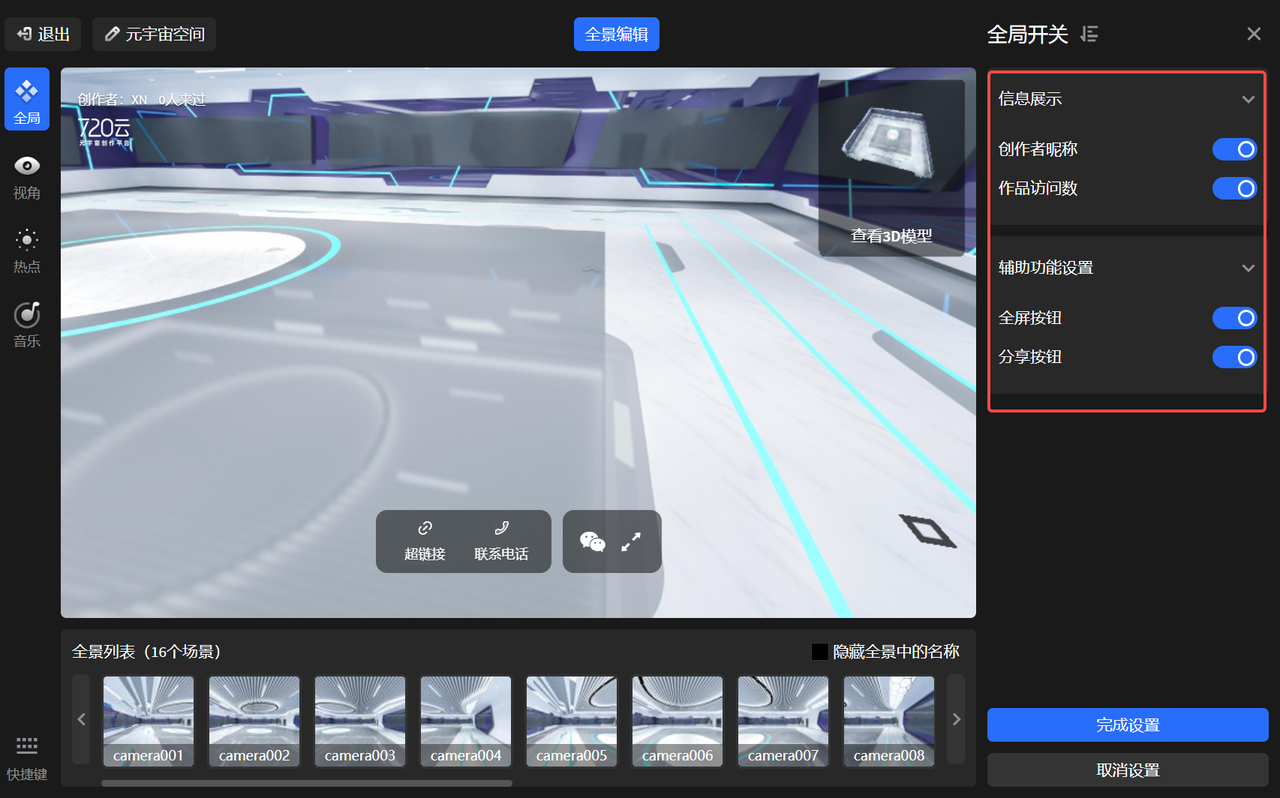Click the WeChat share icon in preview
This screenshot has width=1280, height=798.
pyautogui.click(x=593, y=541)
